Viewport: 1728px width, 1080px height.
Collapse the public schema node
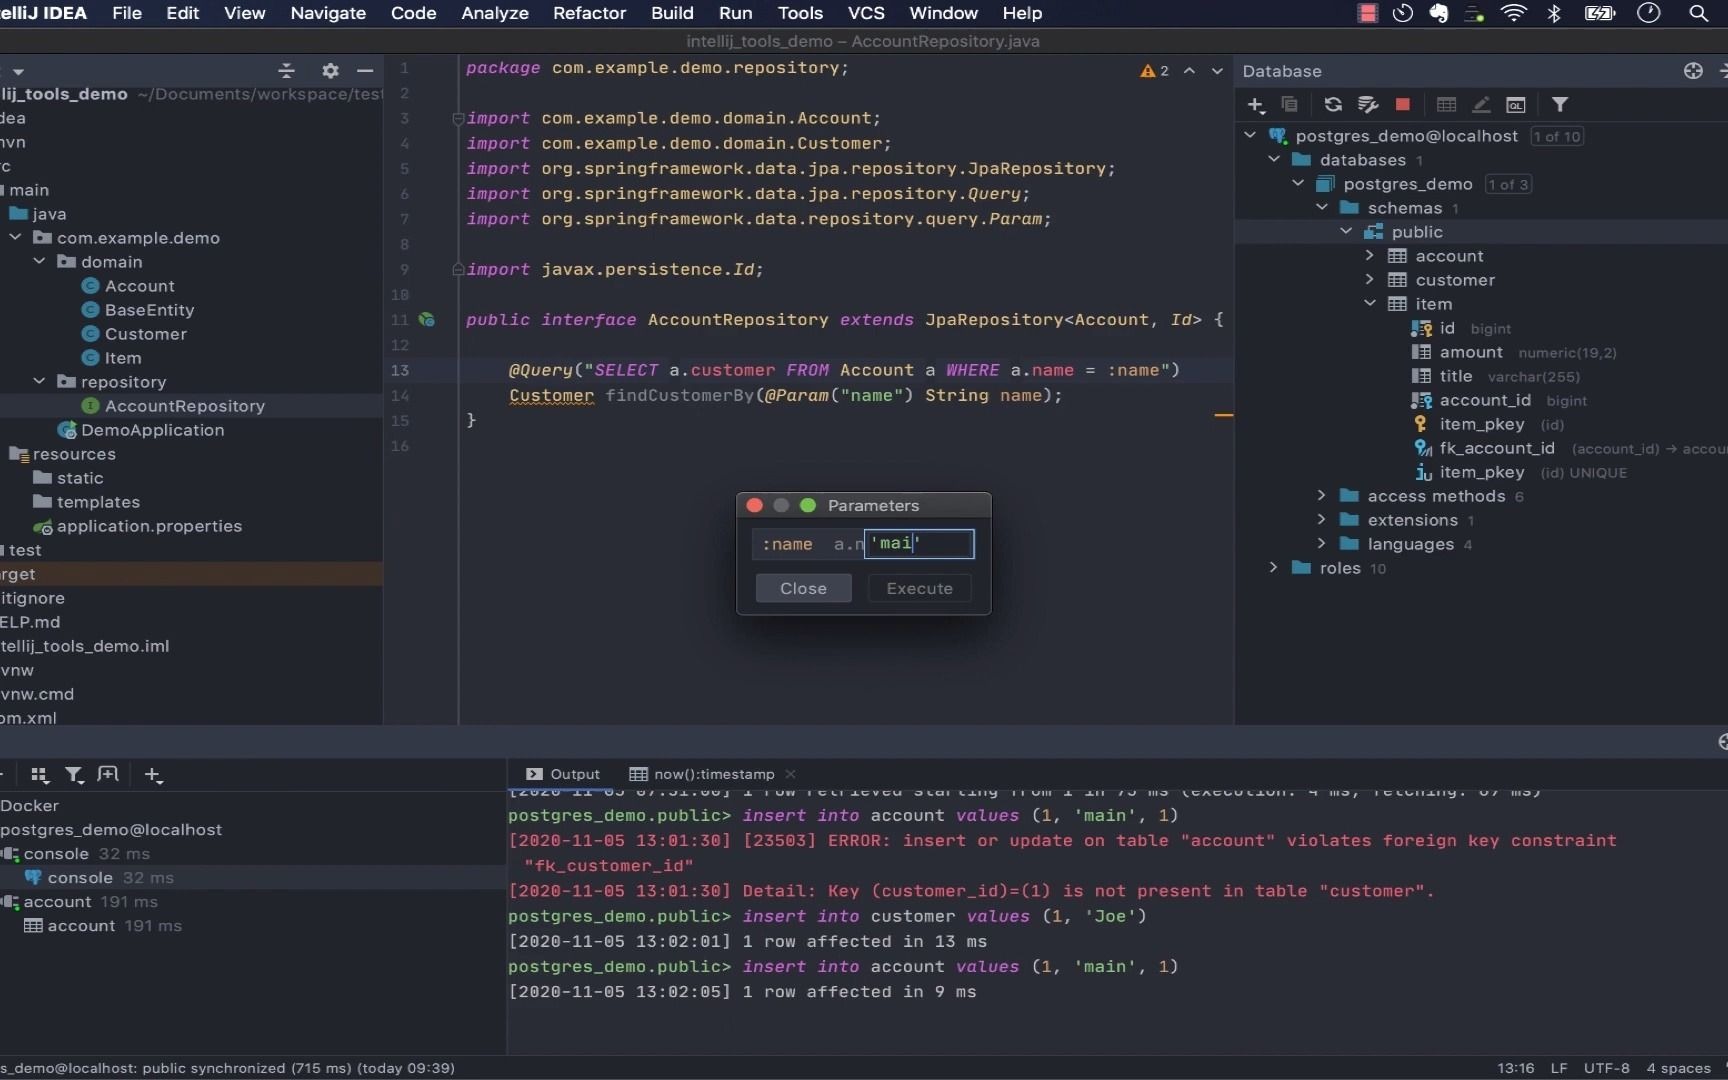click(x=1346, y=231)
